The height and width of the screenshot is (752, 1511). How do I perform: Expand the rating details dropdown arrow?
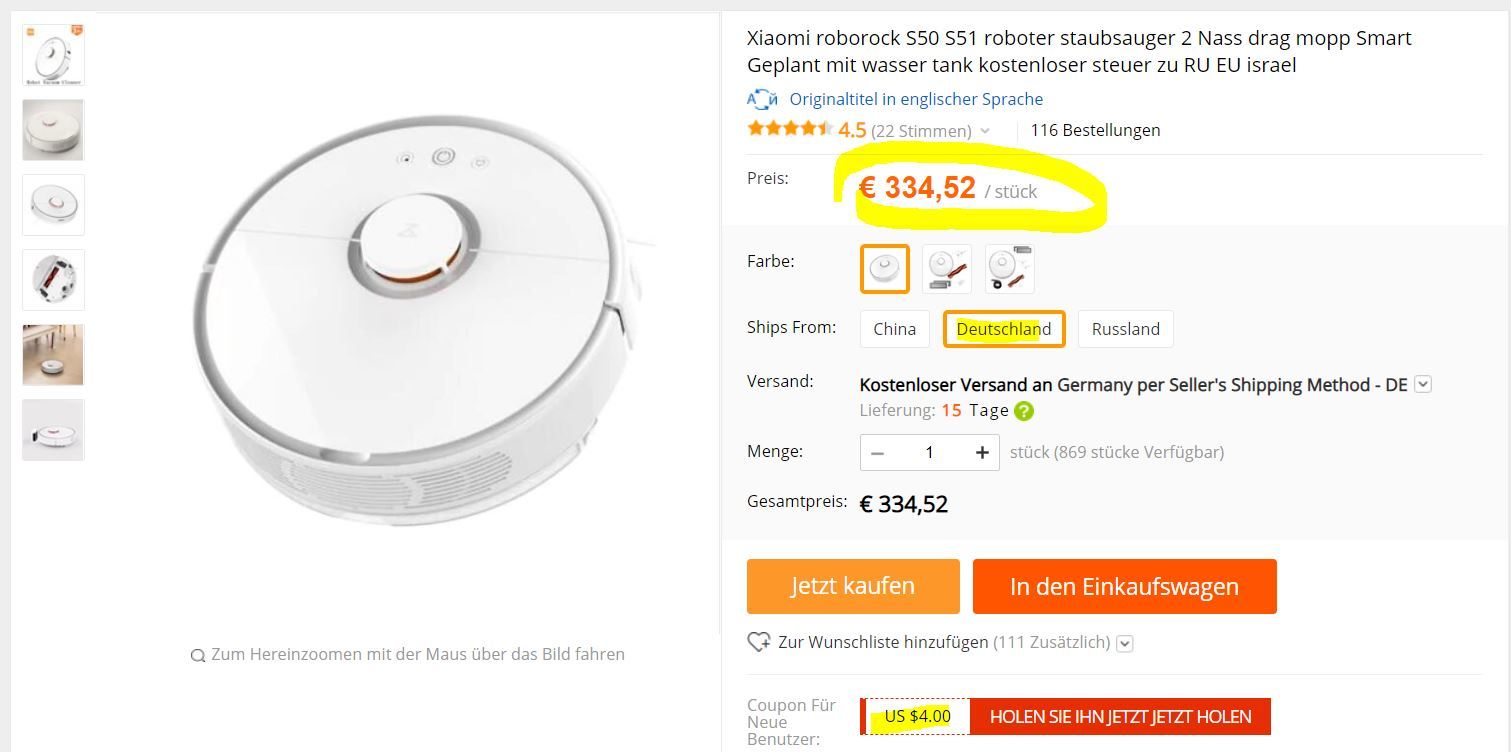(x=985, y=131)
